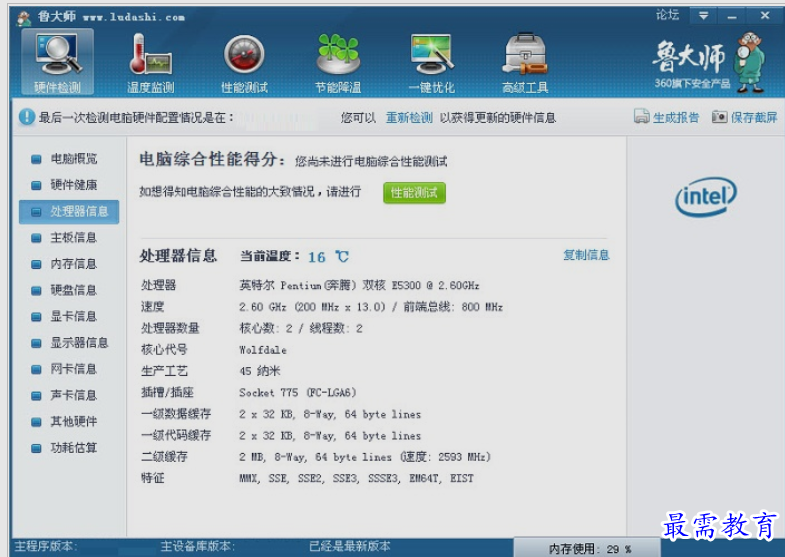
Task: Click the green 性能测试 button
Action: coord(415,193)
